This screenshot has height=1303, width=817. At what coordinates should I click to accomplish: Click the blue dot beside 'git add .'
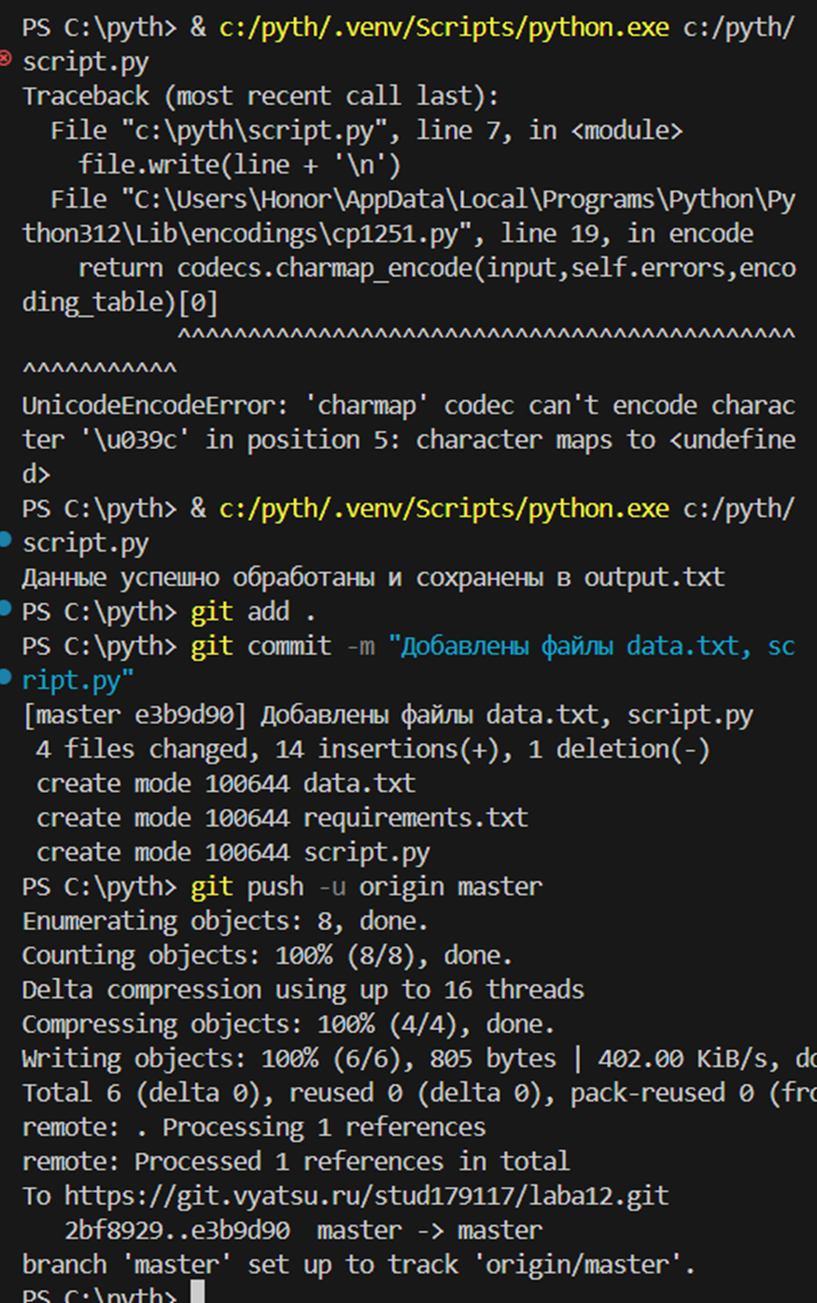[x=6, y=608]
